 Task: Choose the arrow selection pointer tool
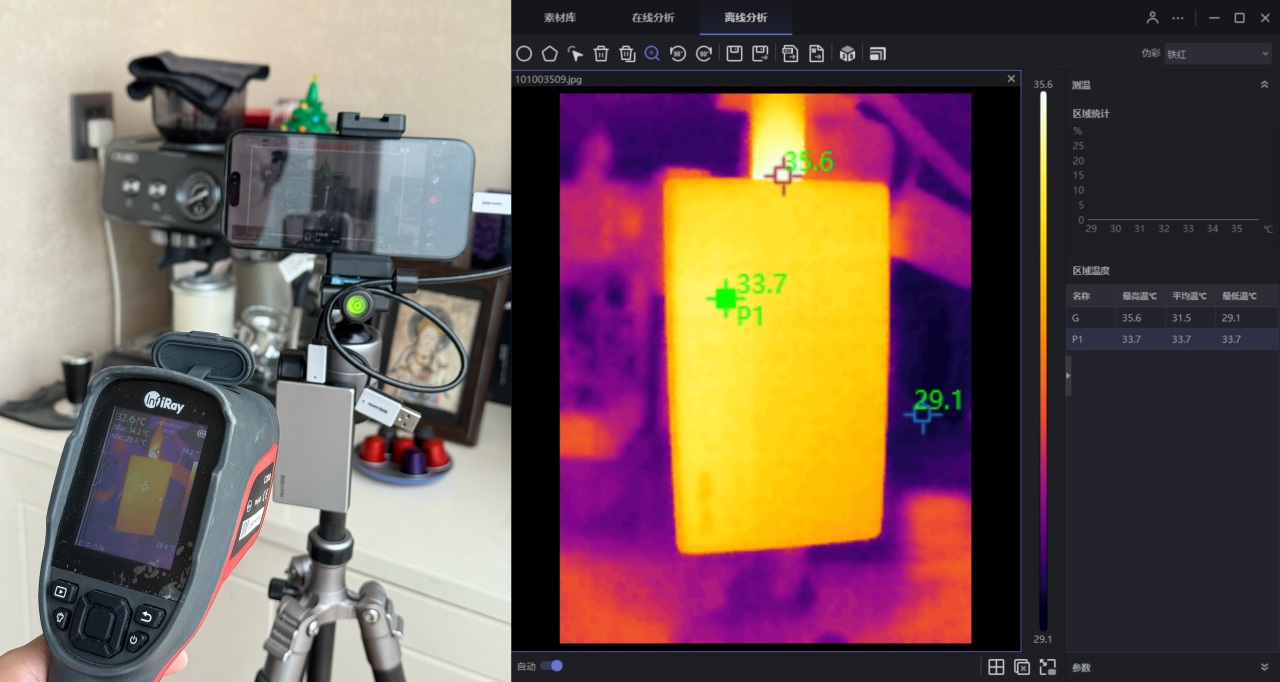pyautogui.click(x=575, y=54)
